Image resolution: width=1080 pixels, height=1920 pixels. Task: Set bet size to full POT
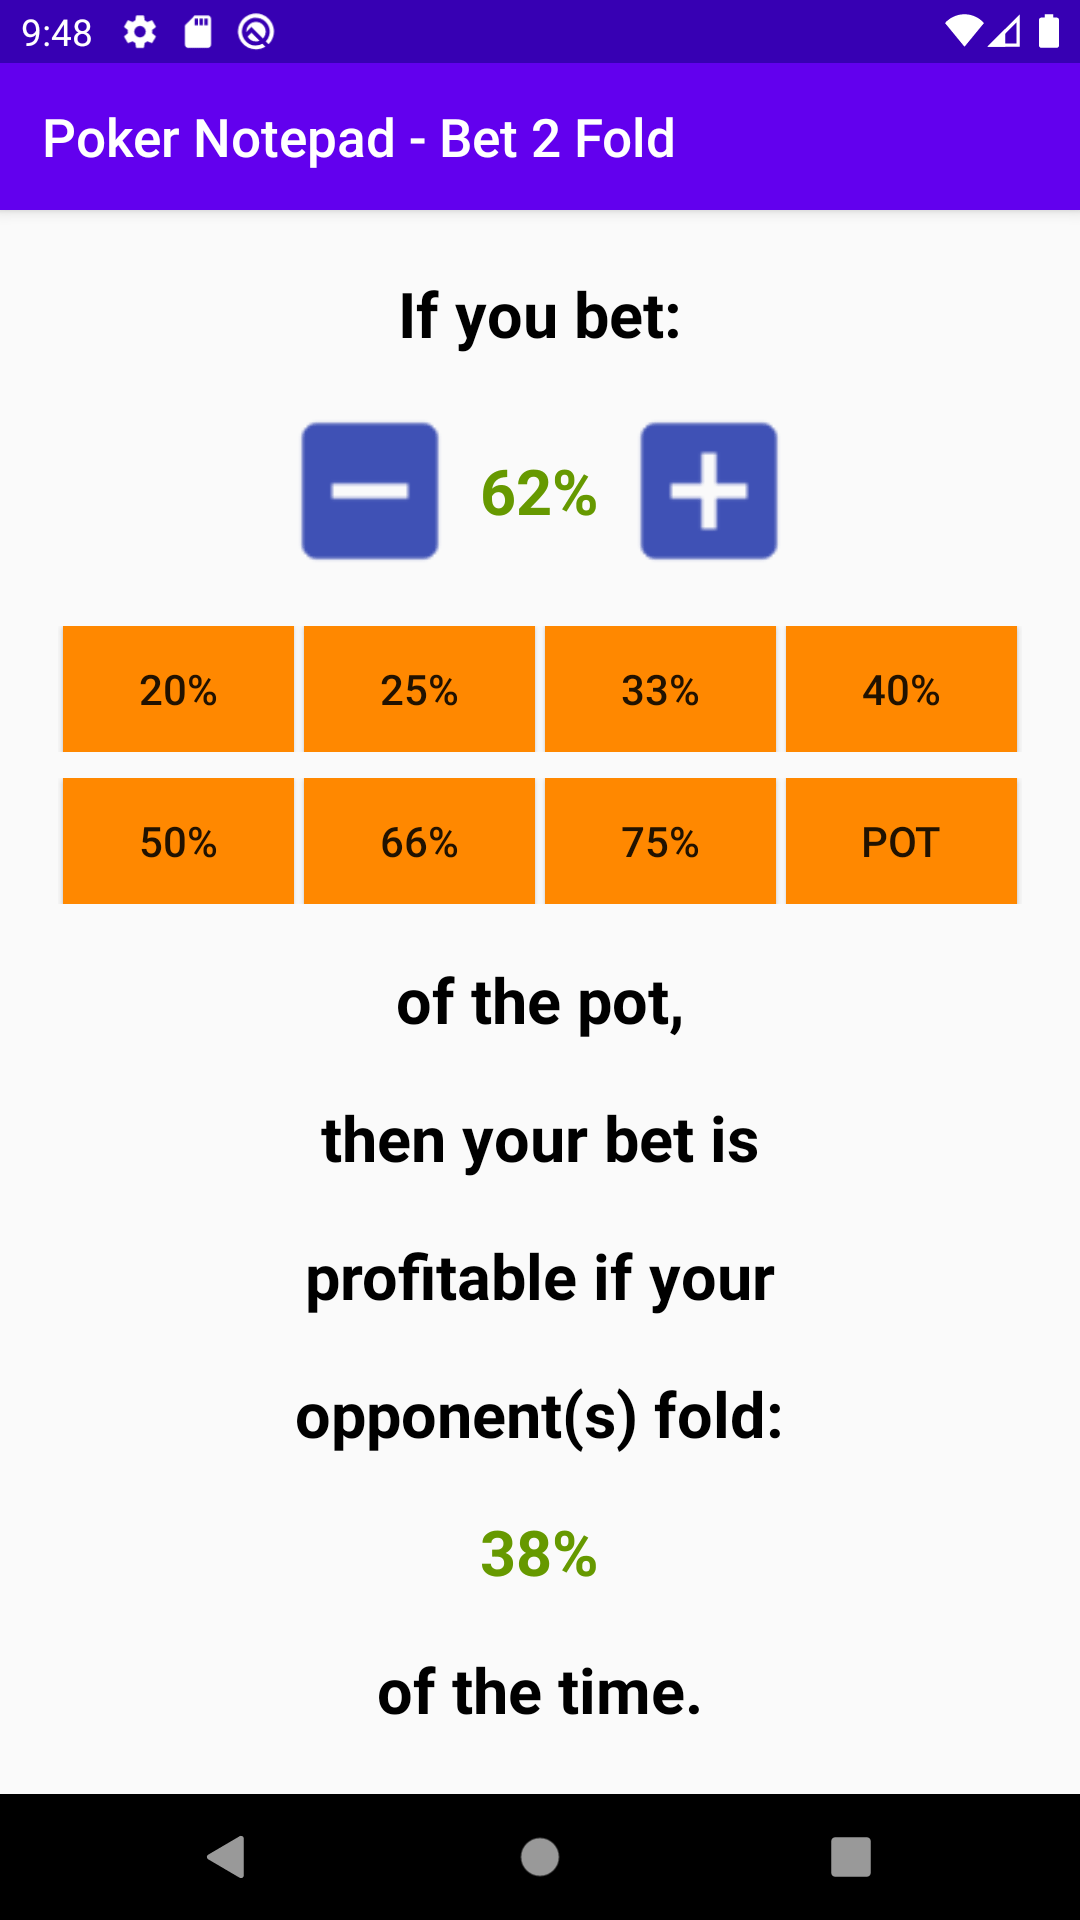coord(901,841)
